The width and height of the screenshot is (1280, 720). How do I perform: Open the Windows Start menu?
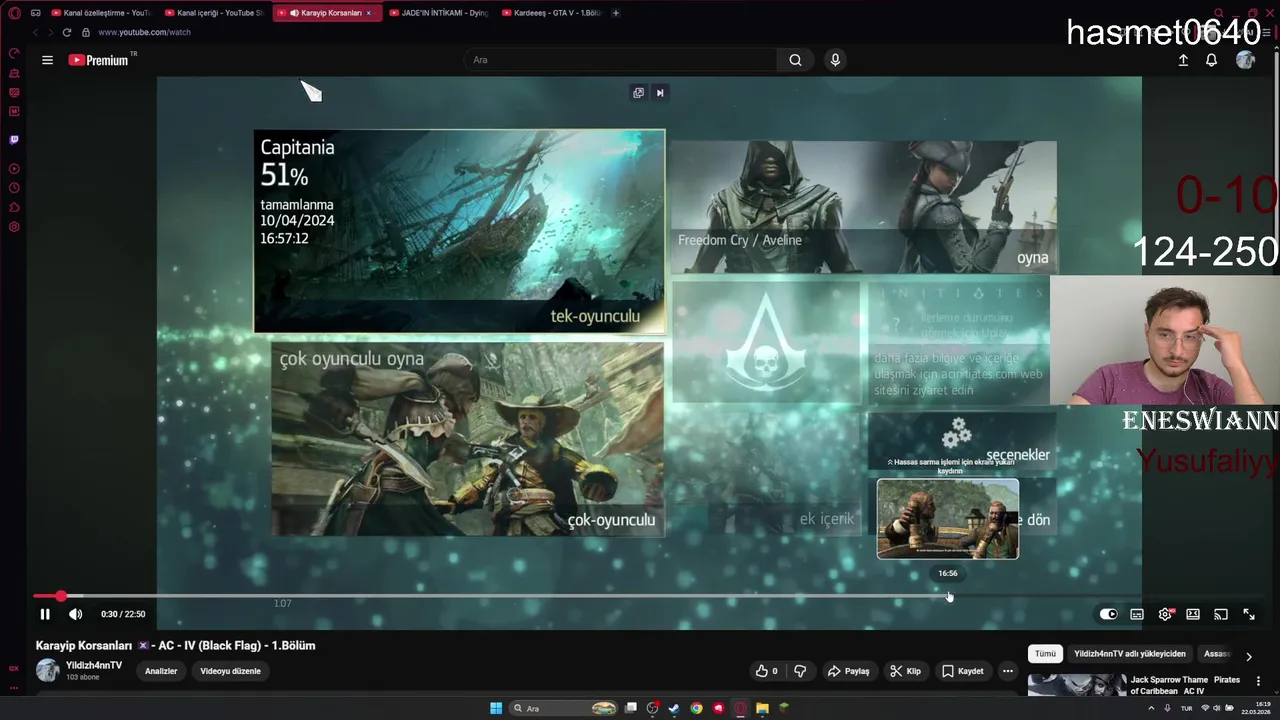pyautogui.click(x=496, y=708)
